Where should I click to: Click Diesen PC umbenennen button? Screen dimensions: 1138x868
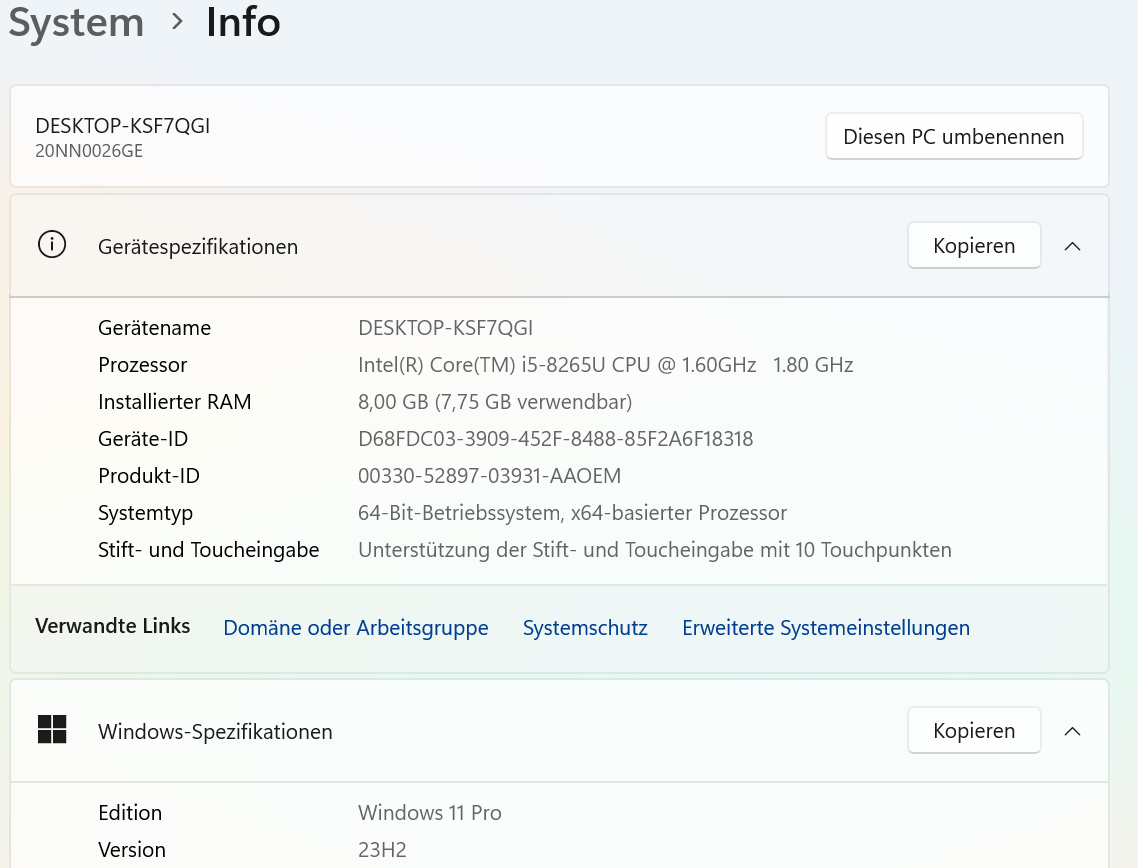[954, 136]
